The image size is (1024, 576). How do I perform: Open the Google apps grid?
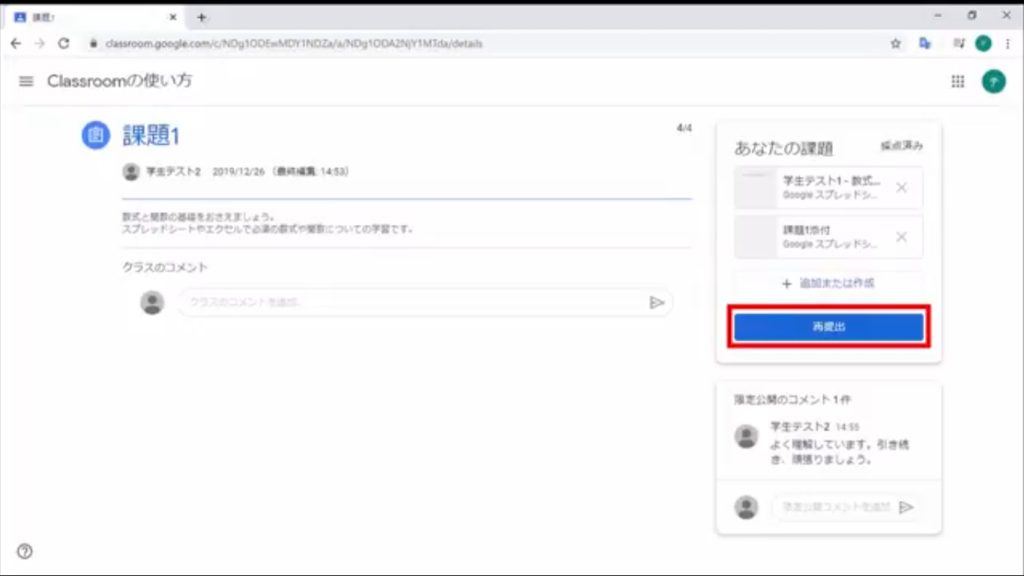click(957, 81)
